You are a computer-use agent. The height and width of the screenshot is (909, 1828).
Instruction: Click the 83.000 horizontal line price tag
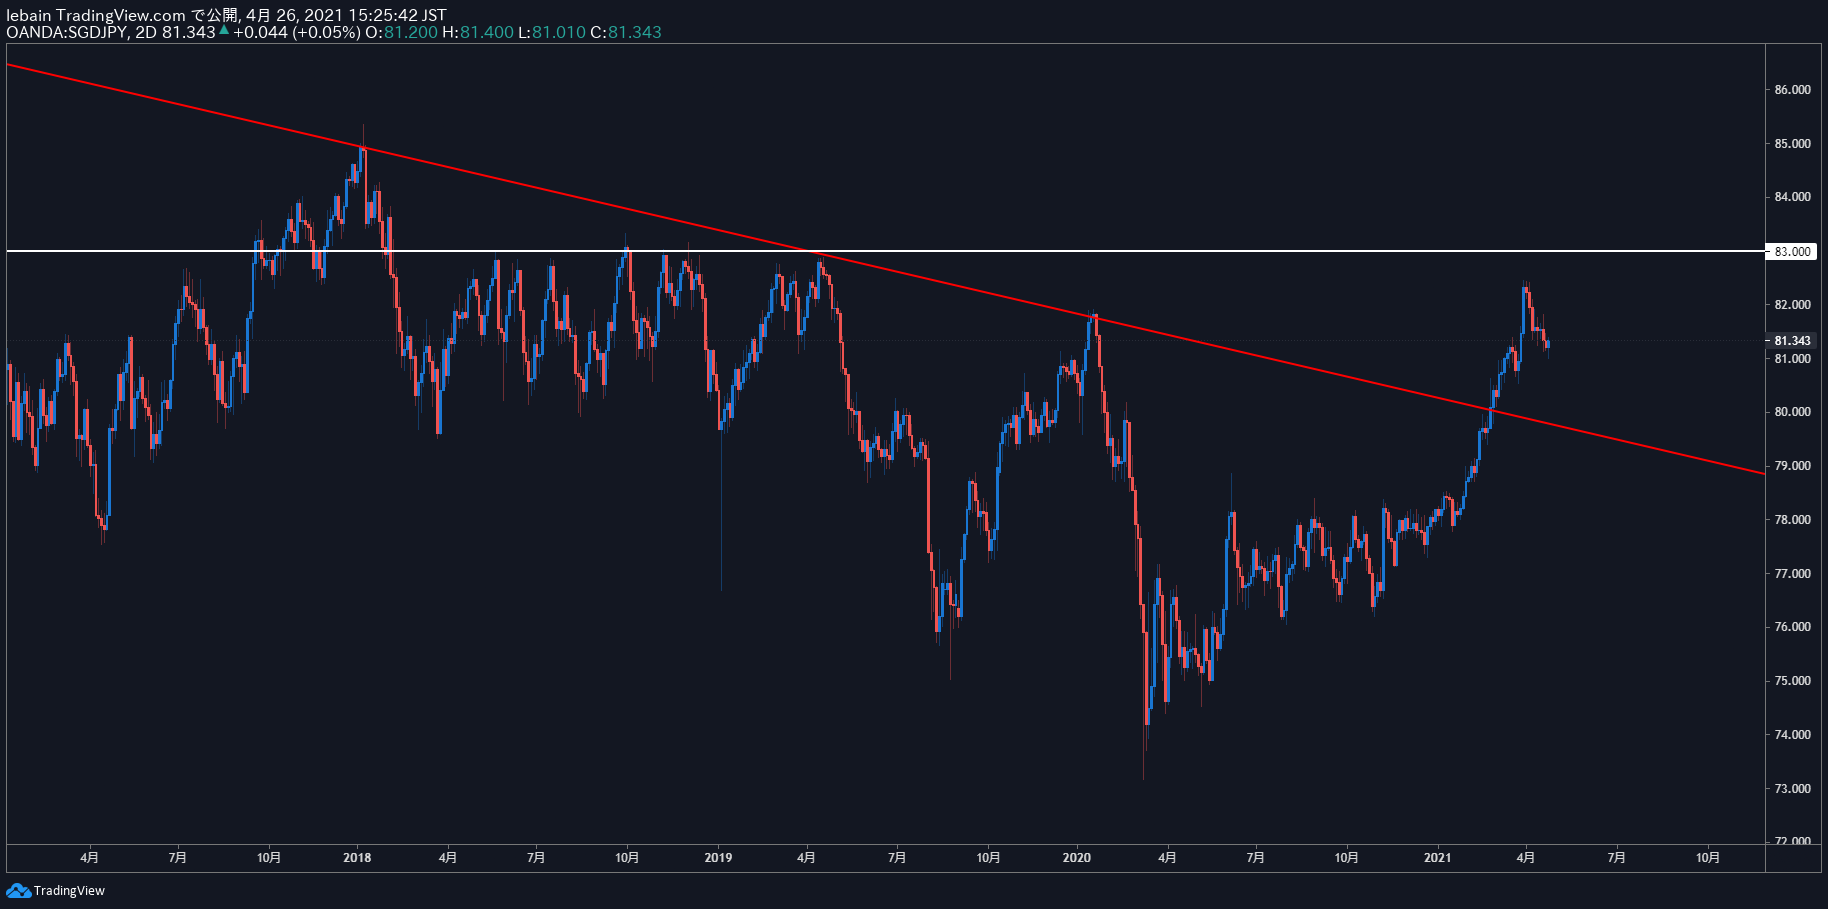click(1791, 251)
